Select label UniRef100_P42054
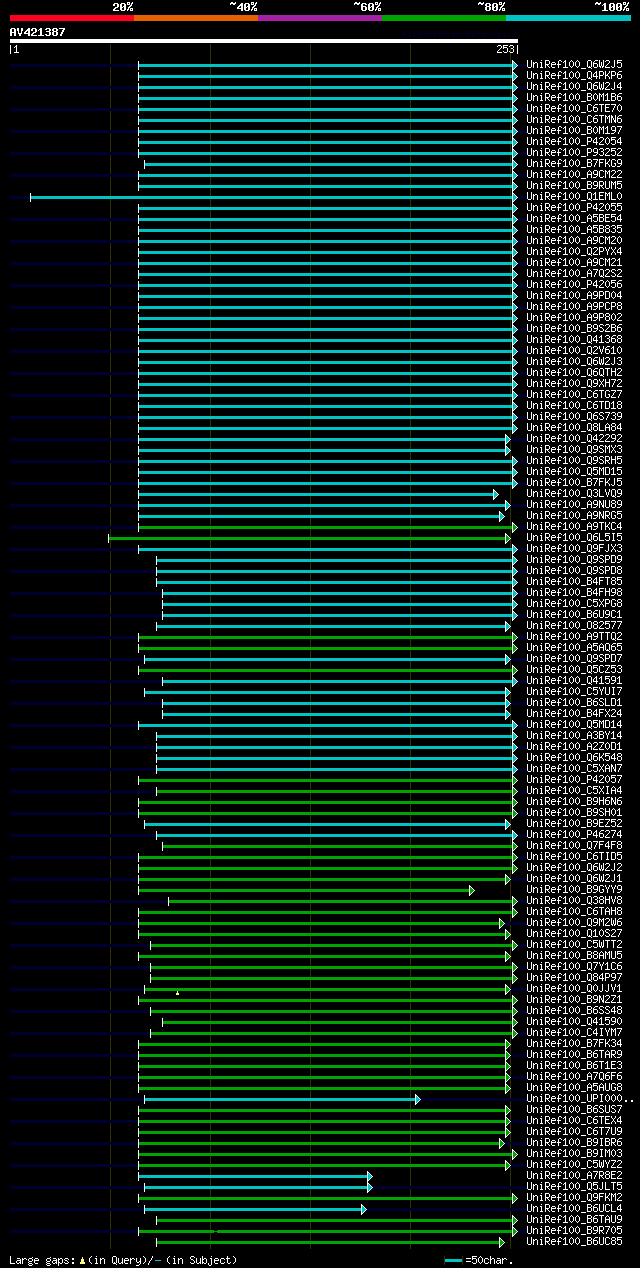The image size is (640, 1268). tap(574, 141)
